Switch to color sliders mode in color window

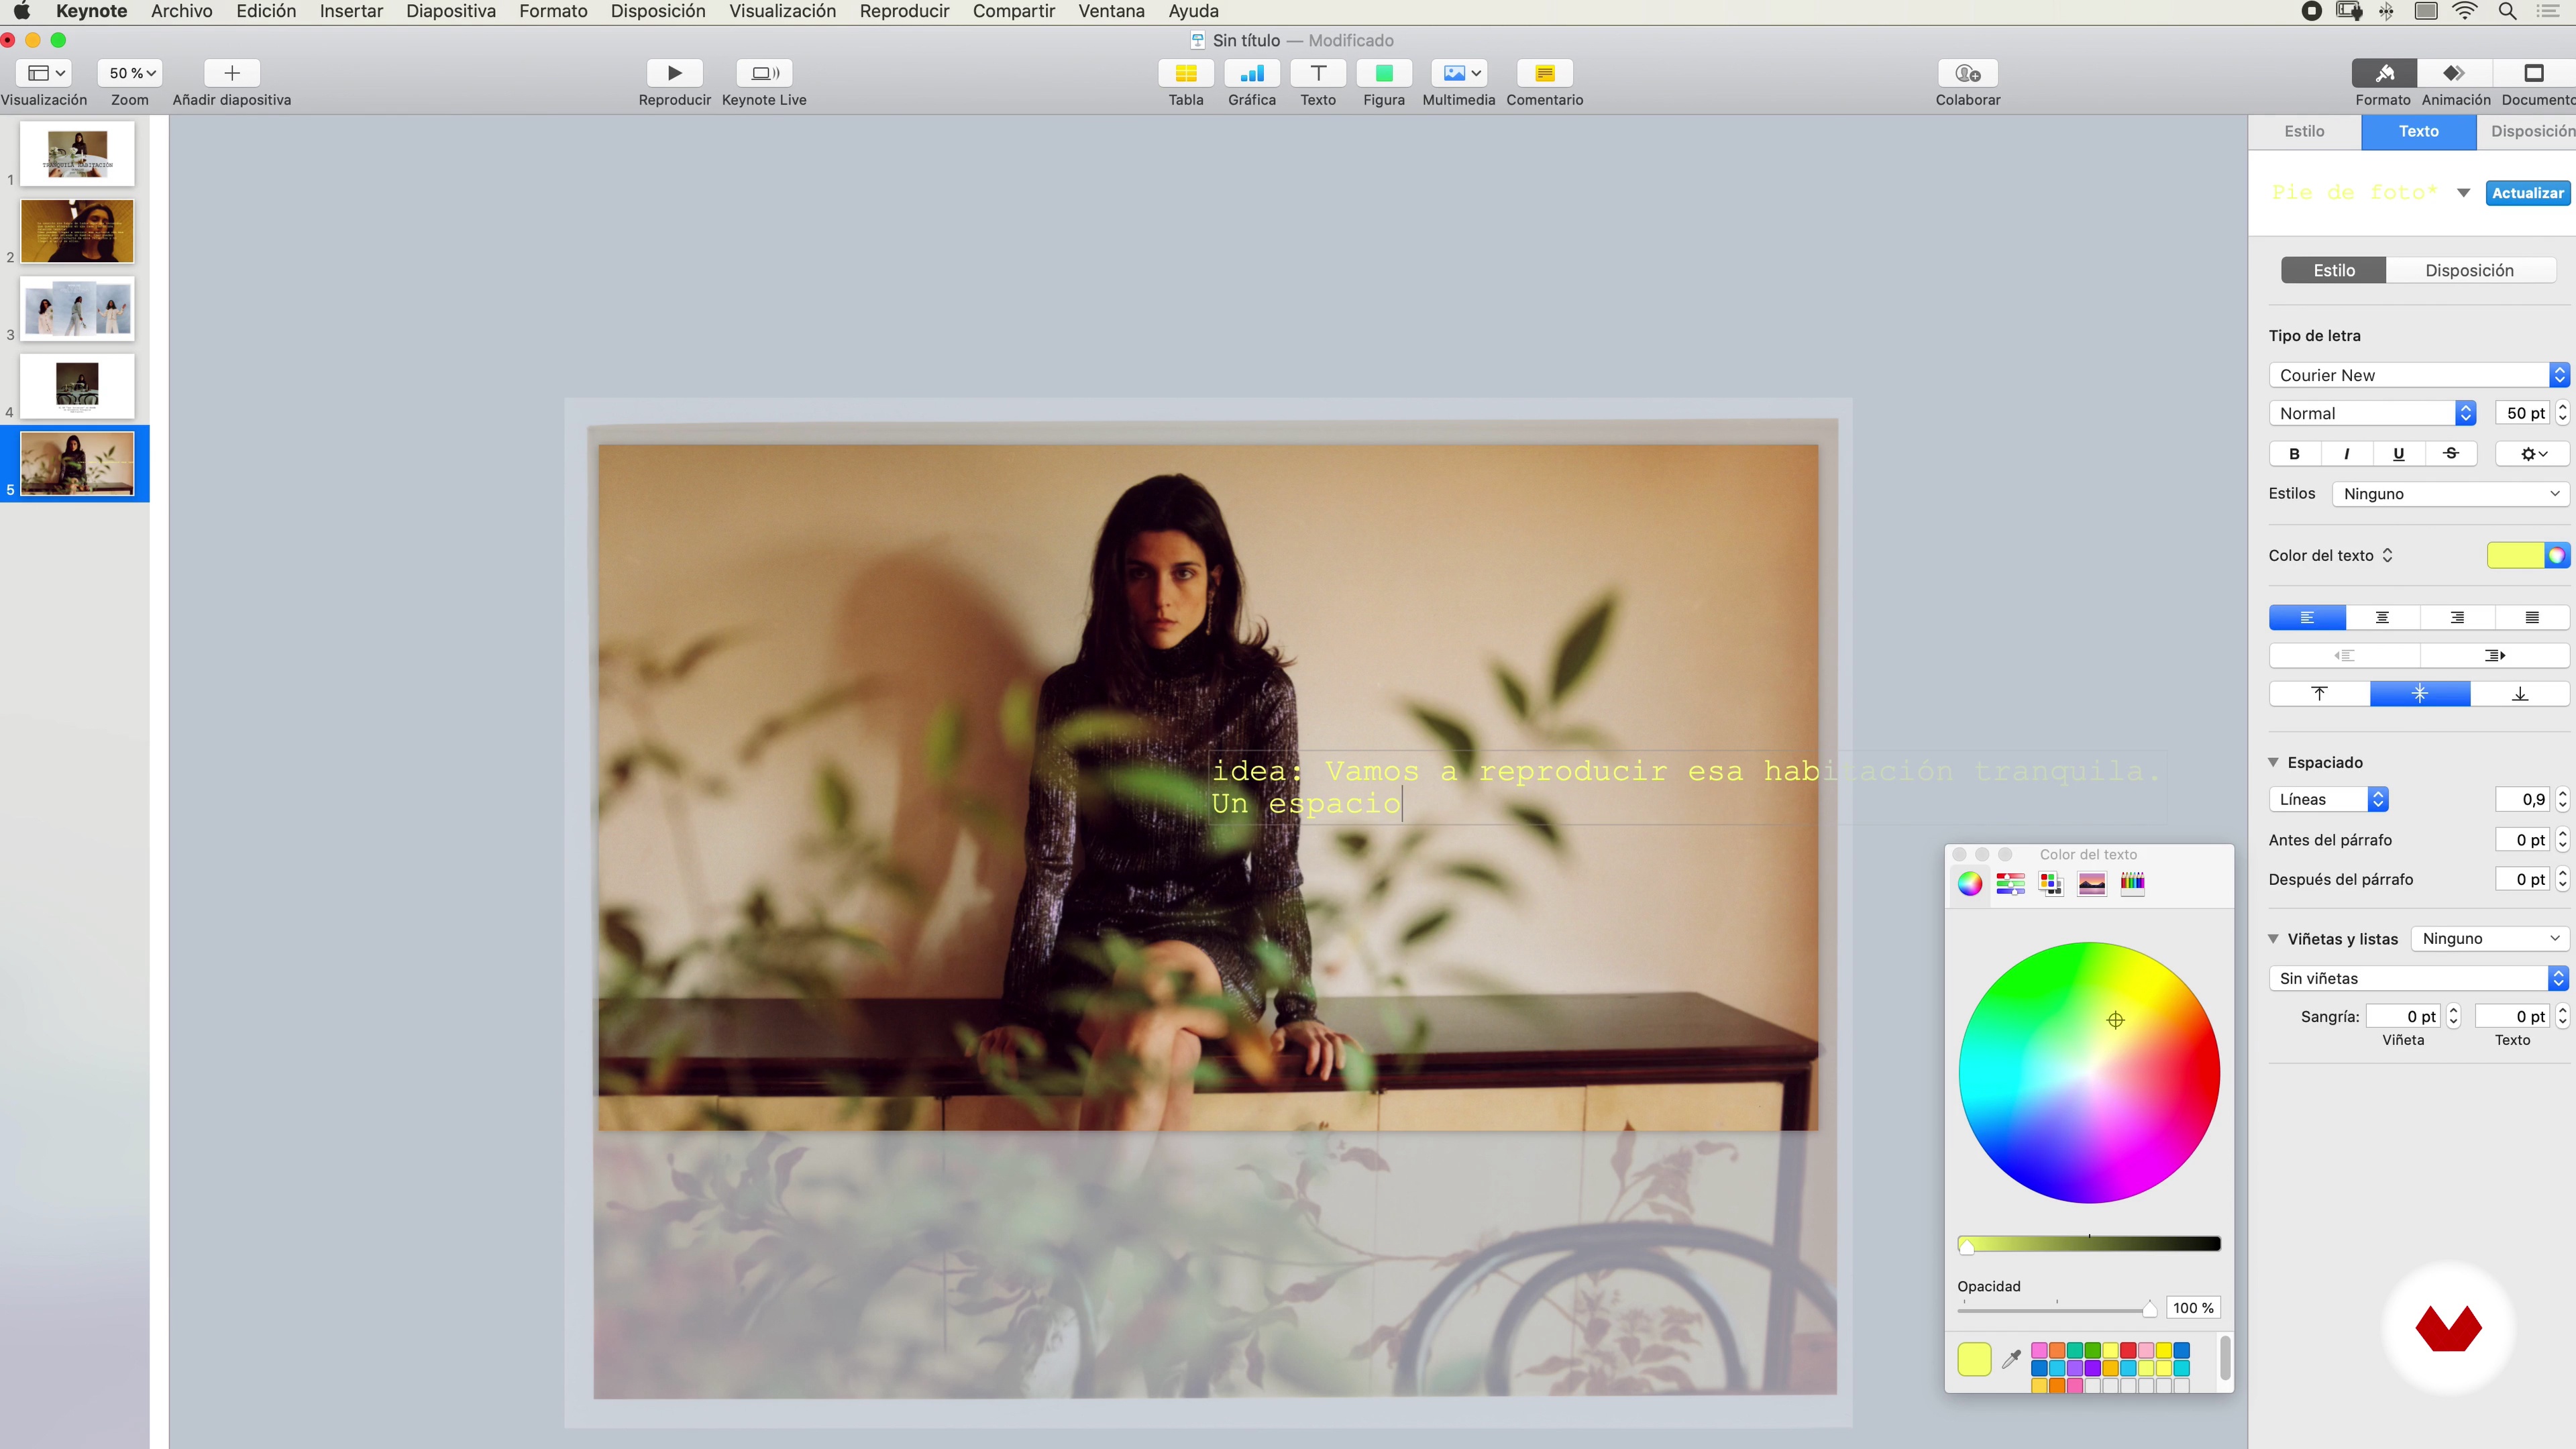coord(2010,883)
